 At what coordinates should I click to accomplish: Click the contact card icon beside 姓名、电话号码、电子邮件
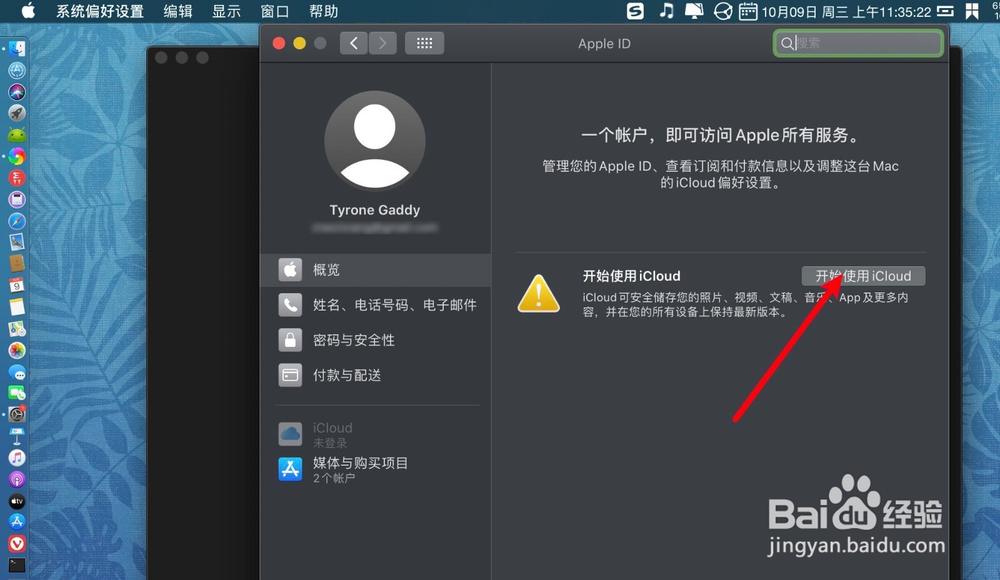coord(290,305)
